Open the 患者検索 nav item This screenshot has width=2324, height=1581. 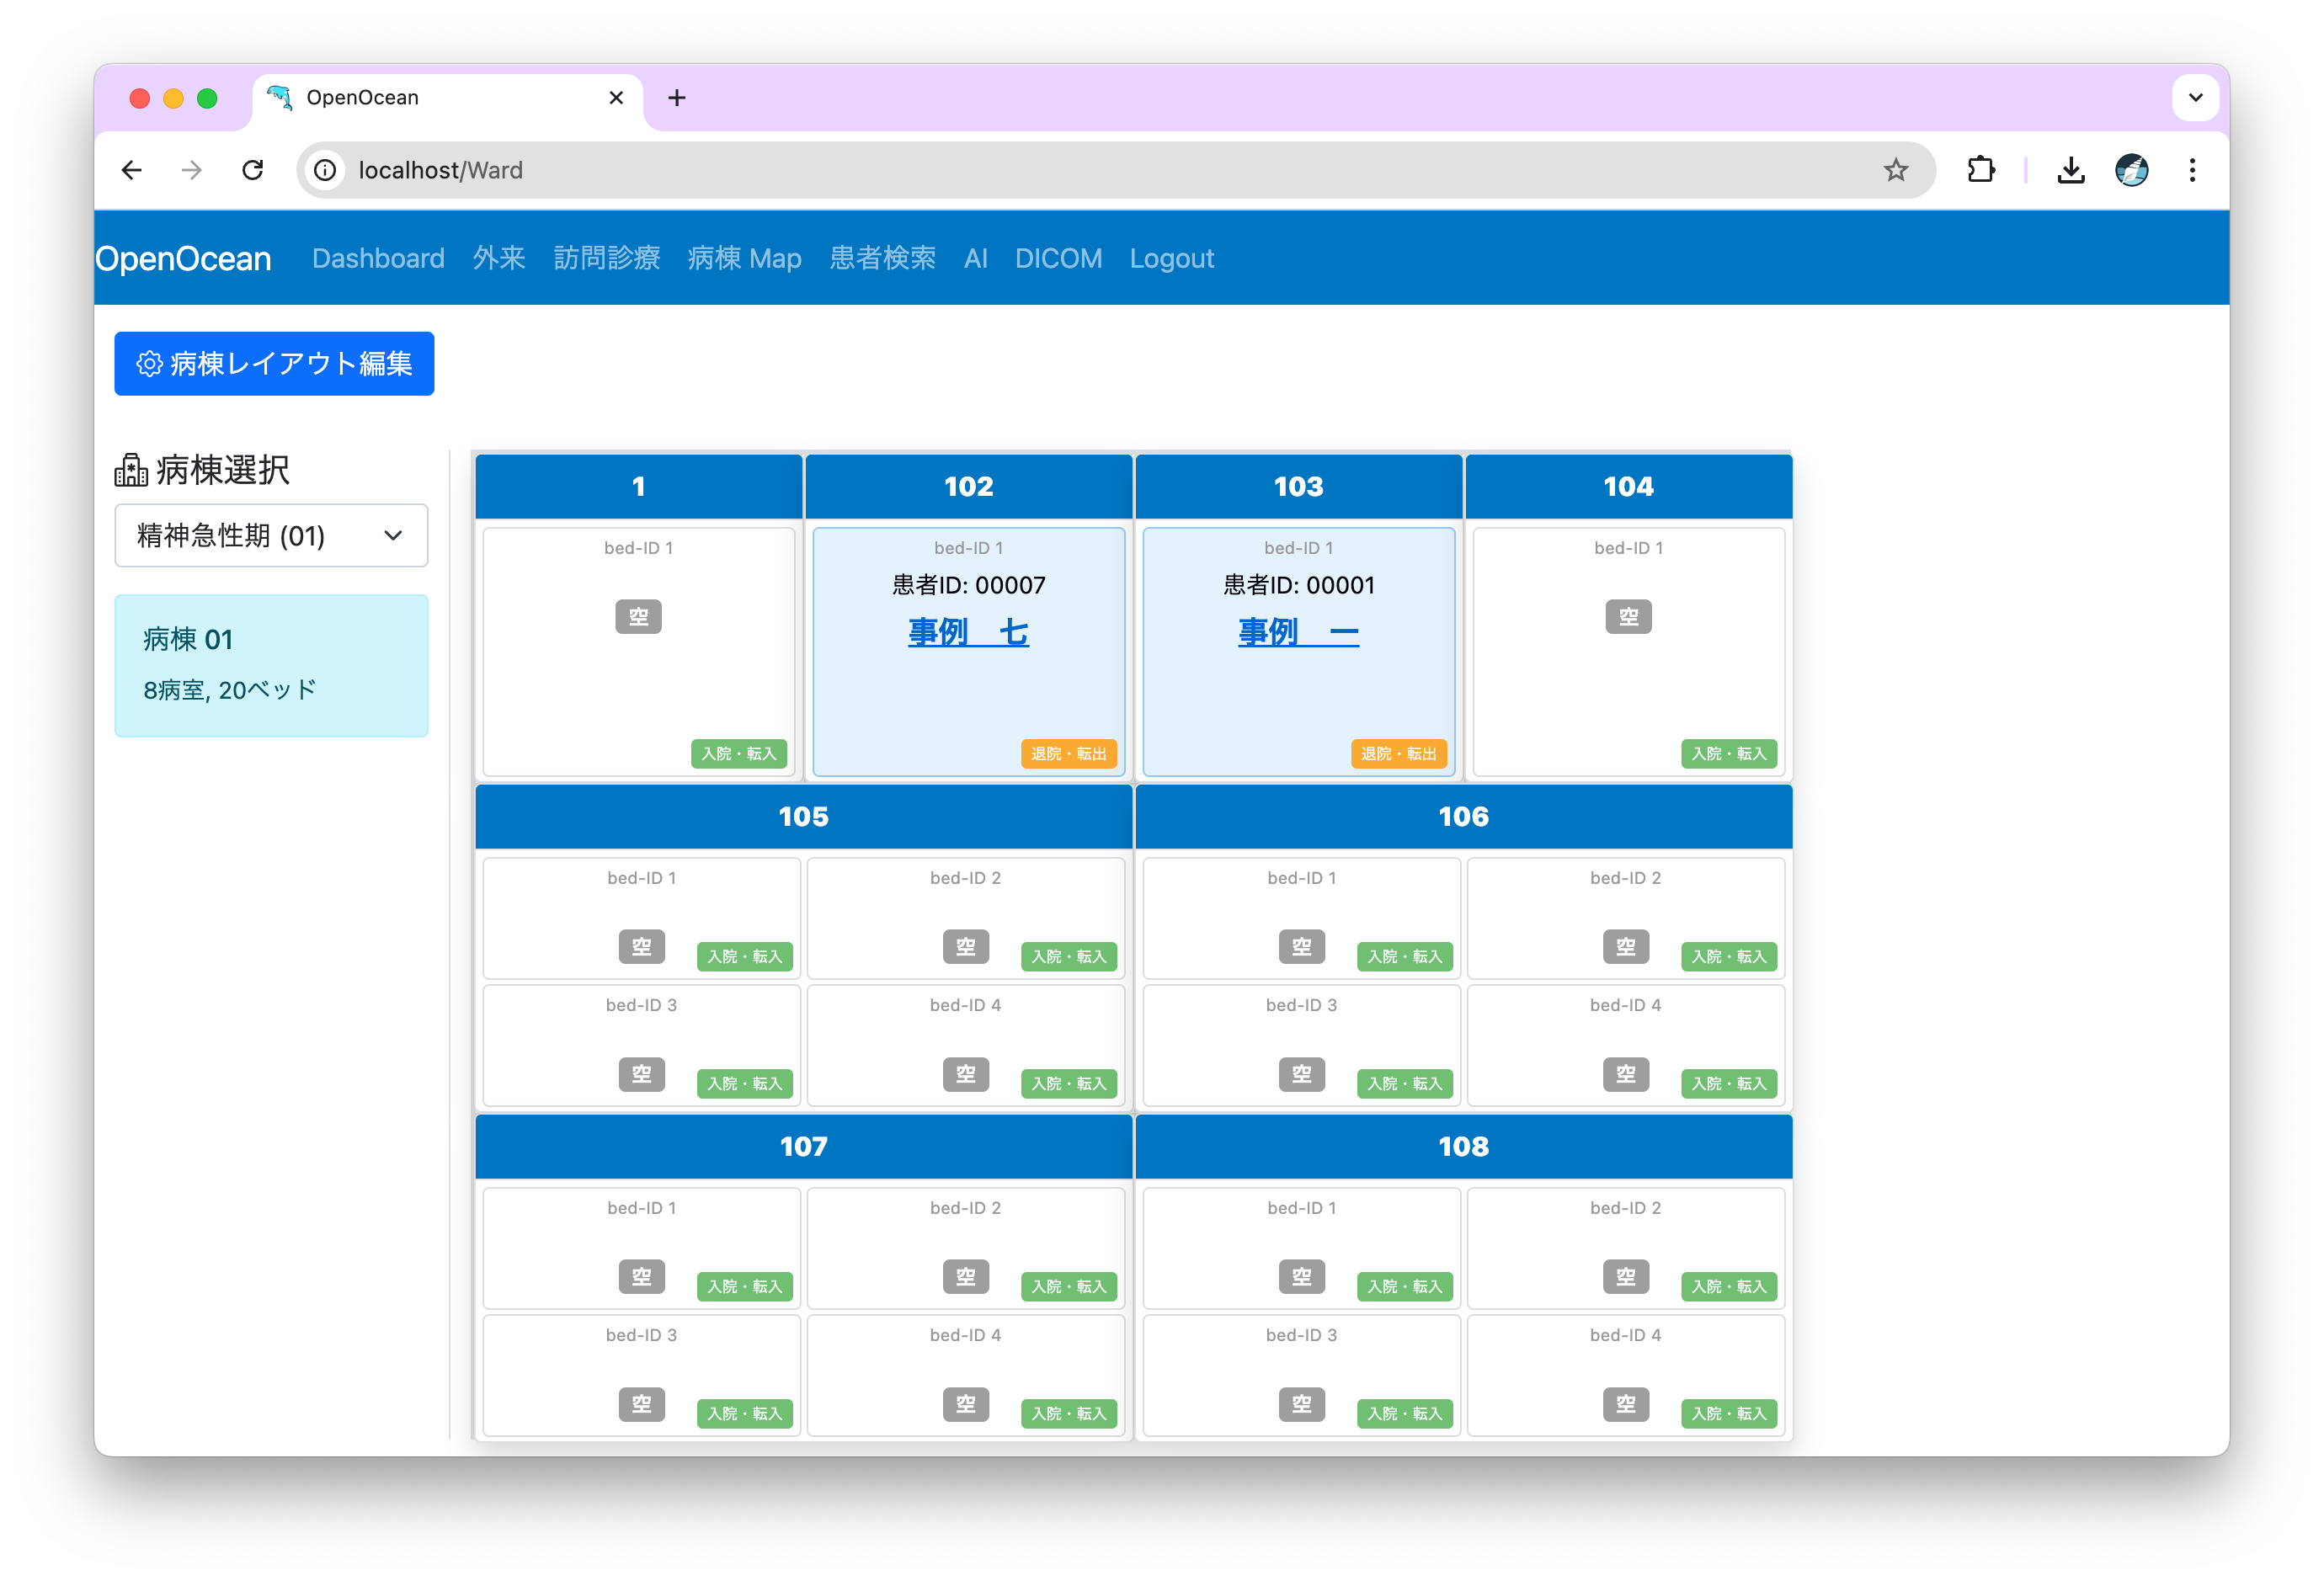tap(882, 258)
